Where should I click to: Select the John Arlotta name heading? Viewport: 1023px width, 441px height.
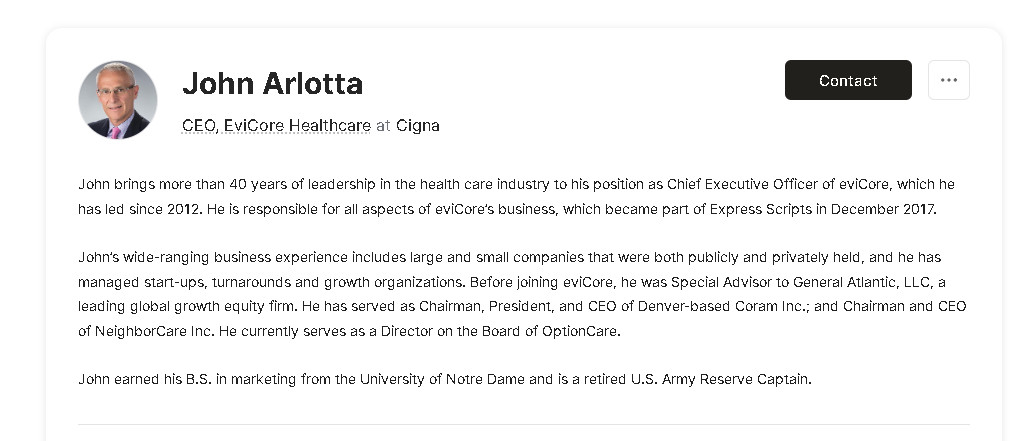pyautogui.click(x=272, y=84)
